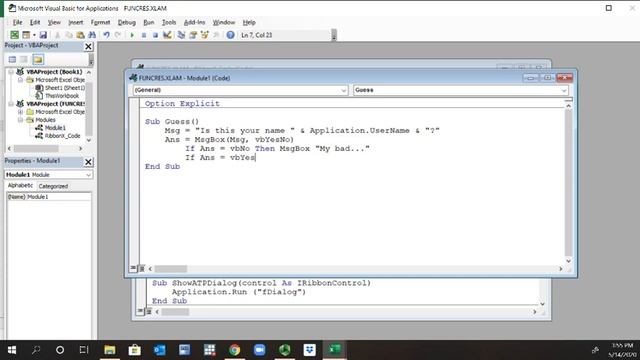
Task: Open the Debug menu
Action: tap(127, 22)
